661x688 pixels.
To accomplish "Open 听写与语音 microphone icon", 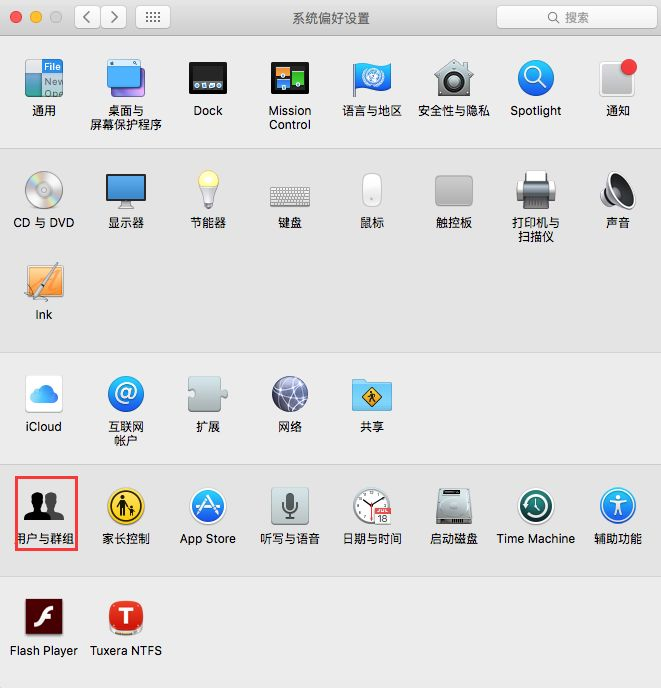I will (290, 506).
